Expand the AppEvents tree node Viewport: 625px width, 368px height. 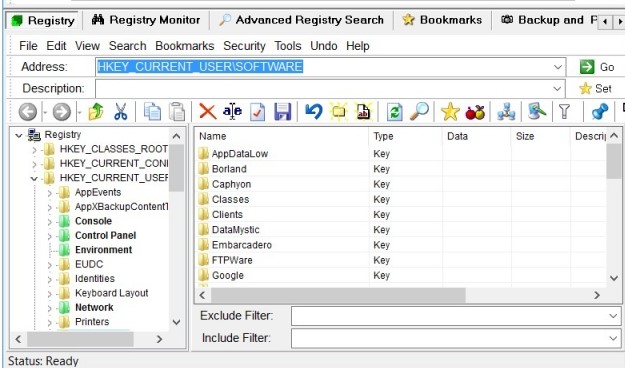[x=49, y=193]
